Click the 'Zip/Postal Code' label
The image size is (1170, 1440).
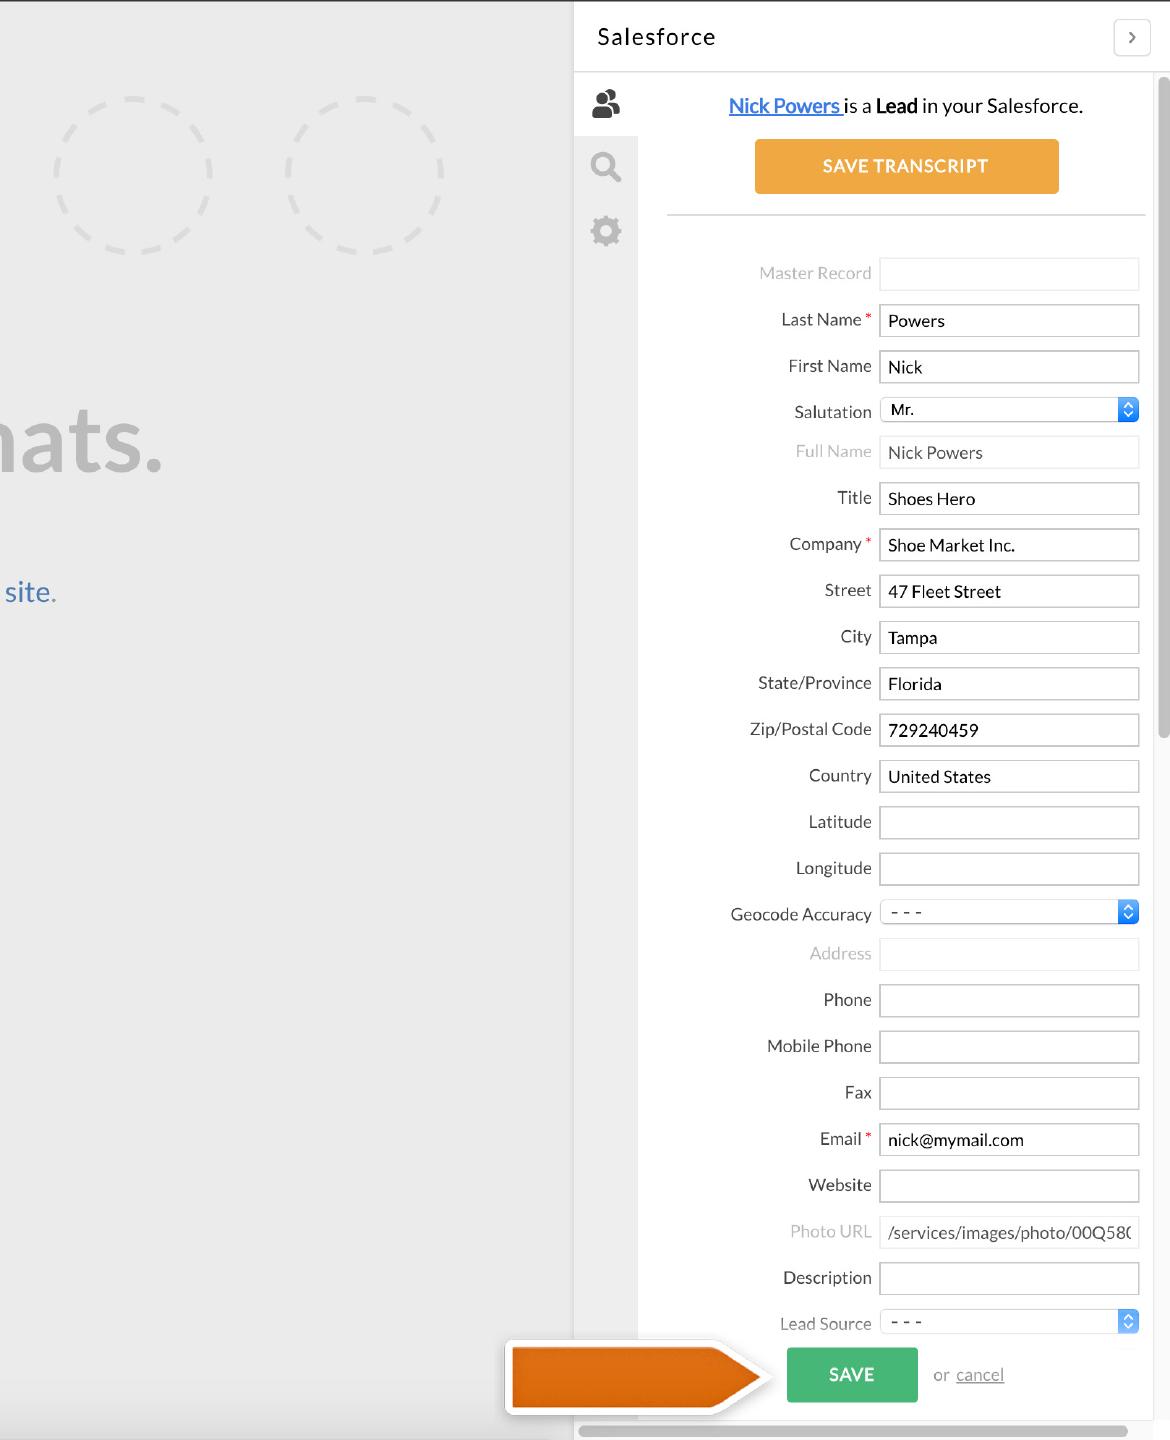tap(811, 729)
